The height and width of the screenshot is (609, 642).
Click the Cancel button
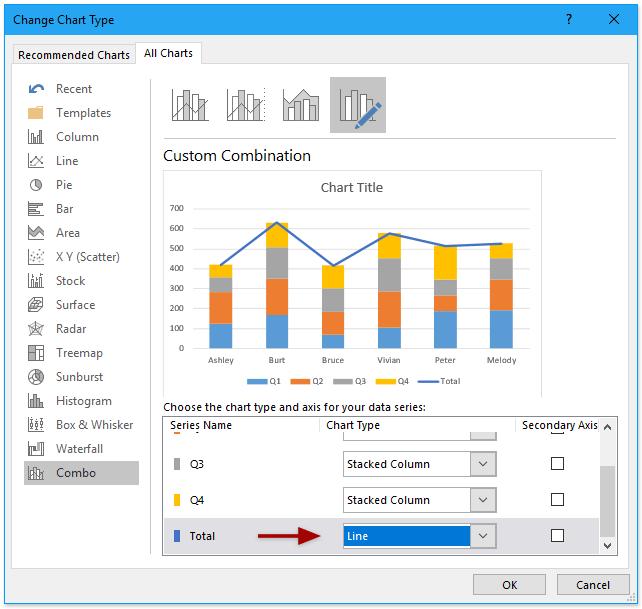click(x=593, y=585)
